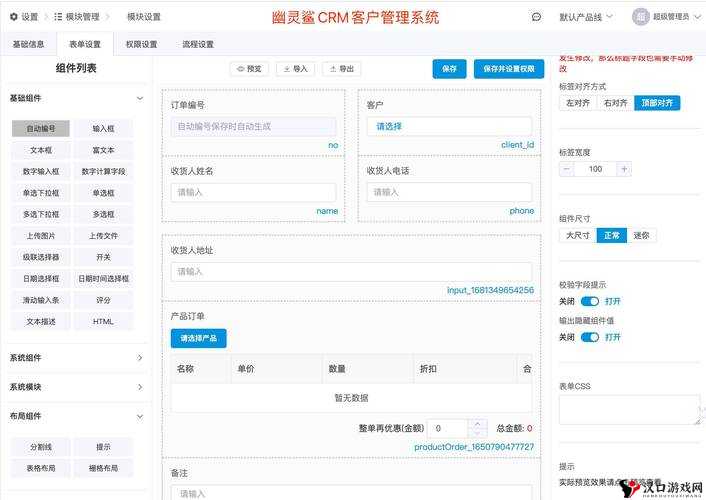Click the settings gear icon
This screenshot has width=706, height=500.
[14, 17]
